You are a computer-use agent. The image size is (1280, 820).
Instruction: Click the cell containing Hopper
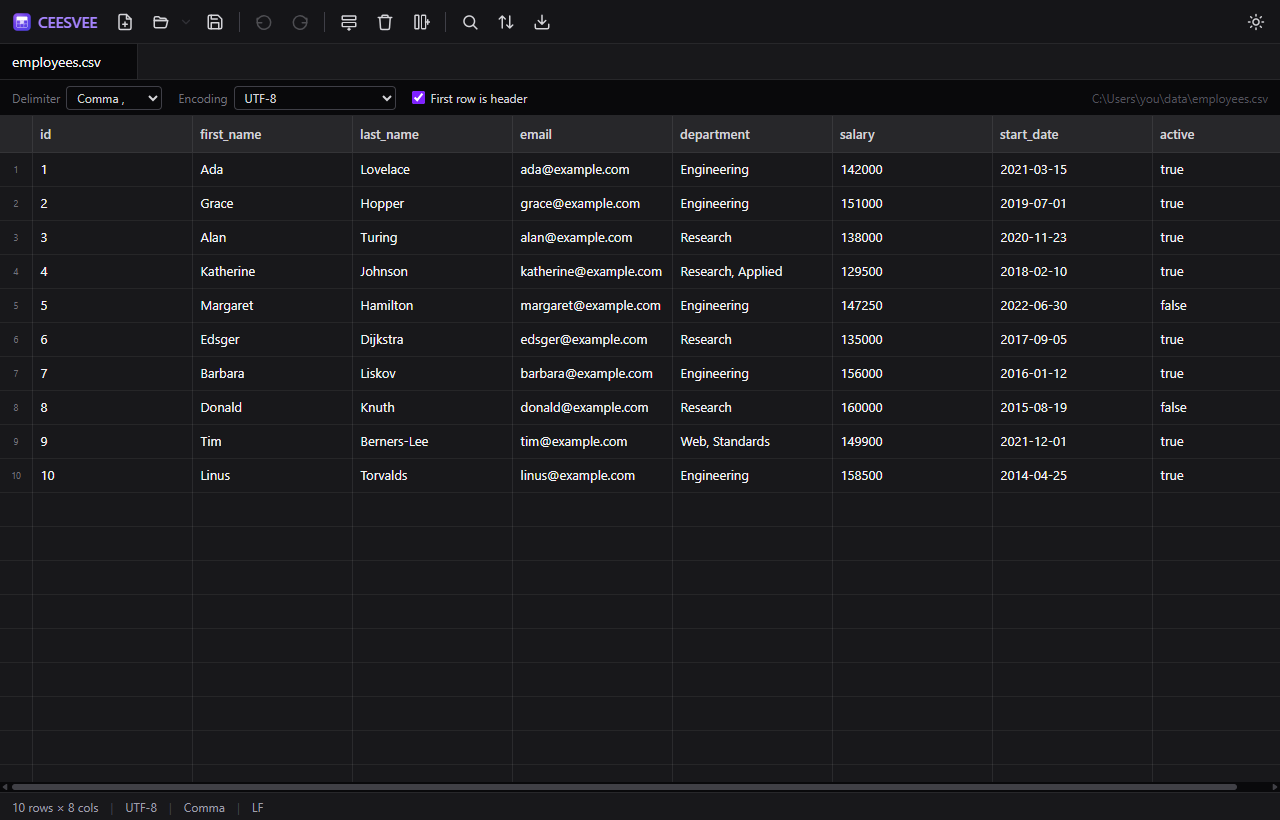(x=432, y=204)
